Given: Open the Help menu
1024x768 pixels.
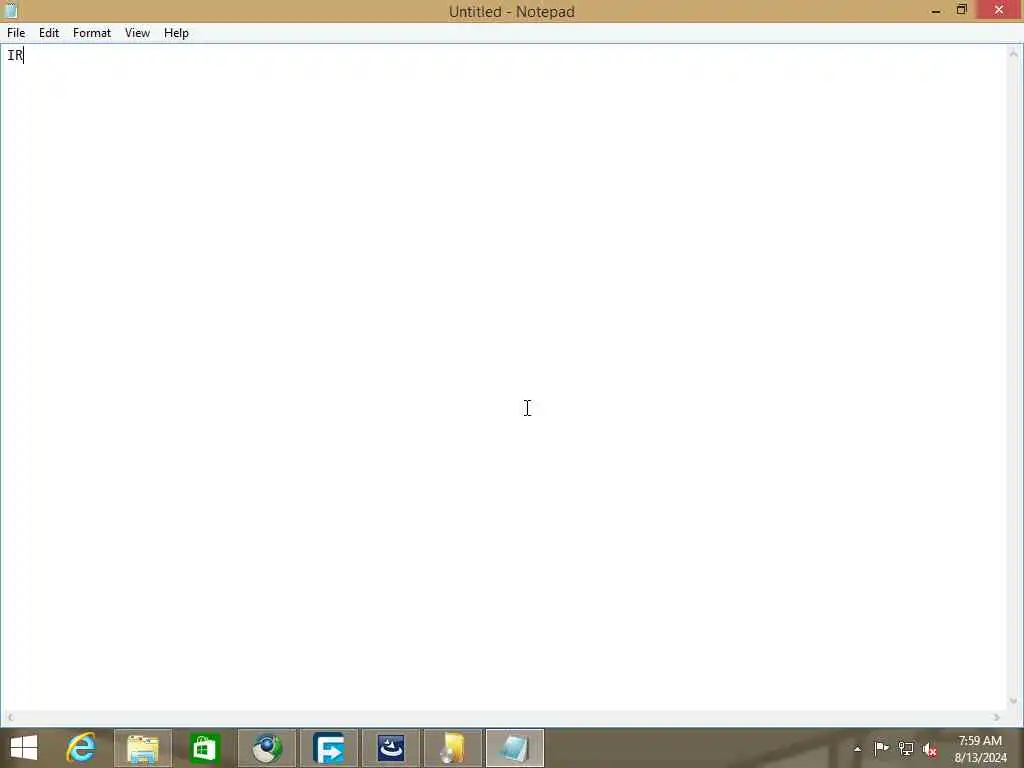Looking at the screenshot, I should pos(176,33).
